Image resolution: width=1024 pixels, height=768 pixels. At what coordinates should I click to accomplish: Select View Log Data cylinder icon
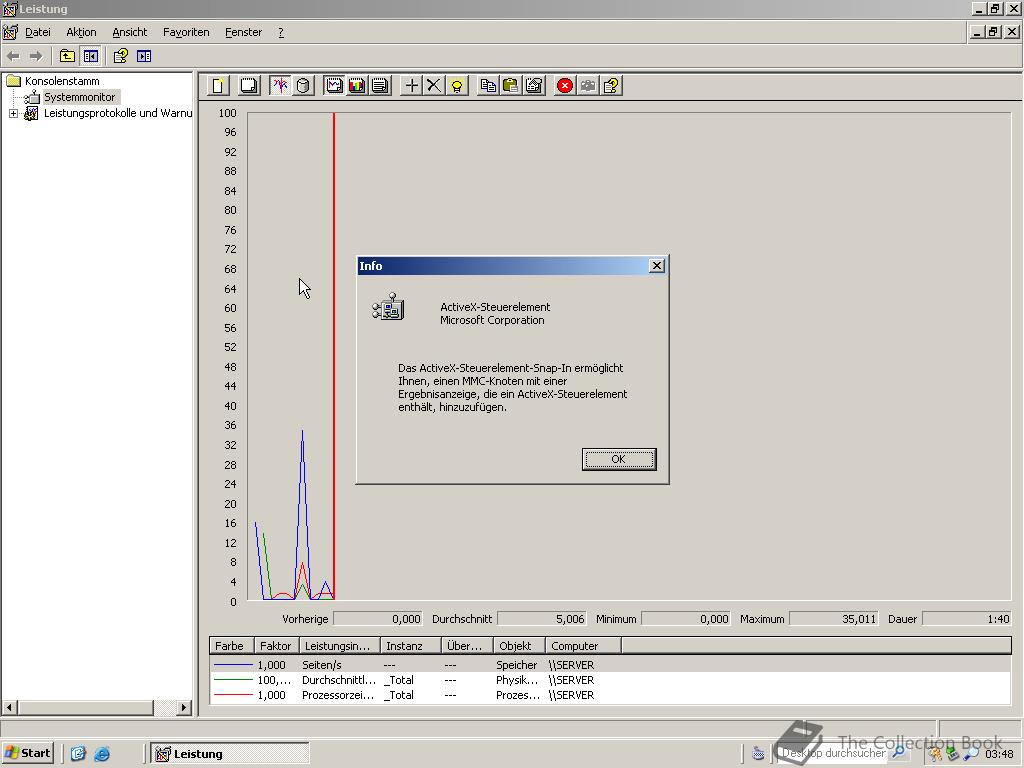pyautogui.click(x=302, y=86)
